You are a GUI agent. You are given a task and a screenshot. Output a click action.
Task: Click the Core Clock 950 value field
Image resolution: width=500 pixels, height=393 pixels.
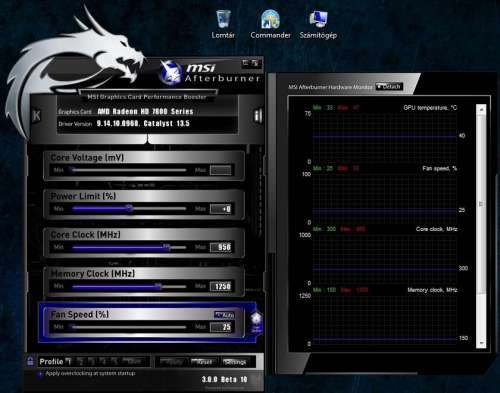(x=221, y=247)
